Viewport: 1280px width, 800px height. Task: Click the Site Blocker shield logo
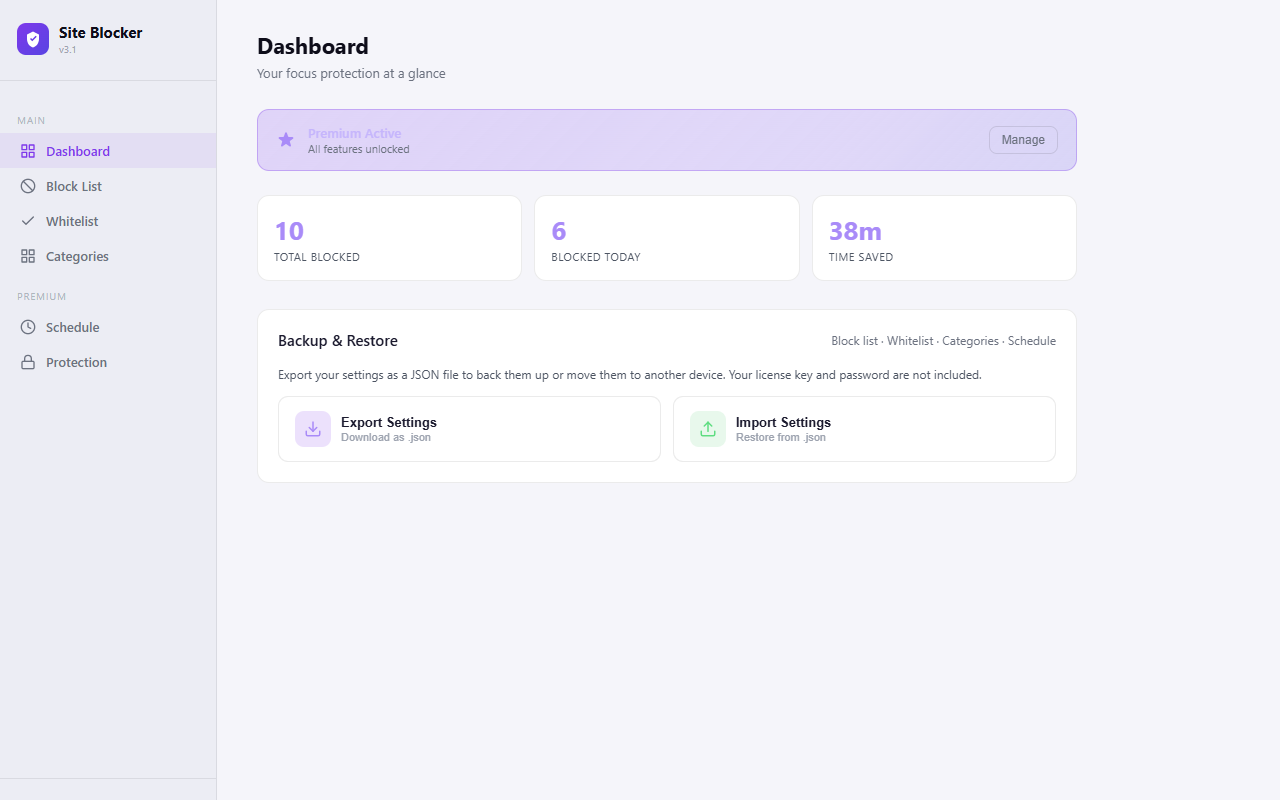pos(33,39)
